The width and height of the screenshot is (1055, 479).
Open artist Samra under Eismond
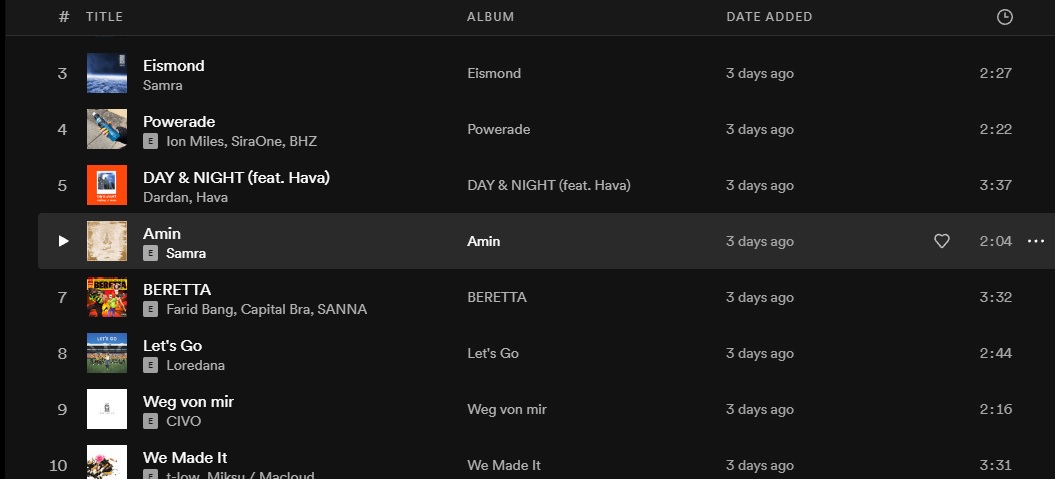point(163,86)
